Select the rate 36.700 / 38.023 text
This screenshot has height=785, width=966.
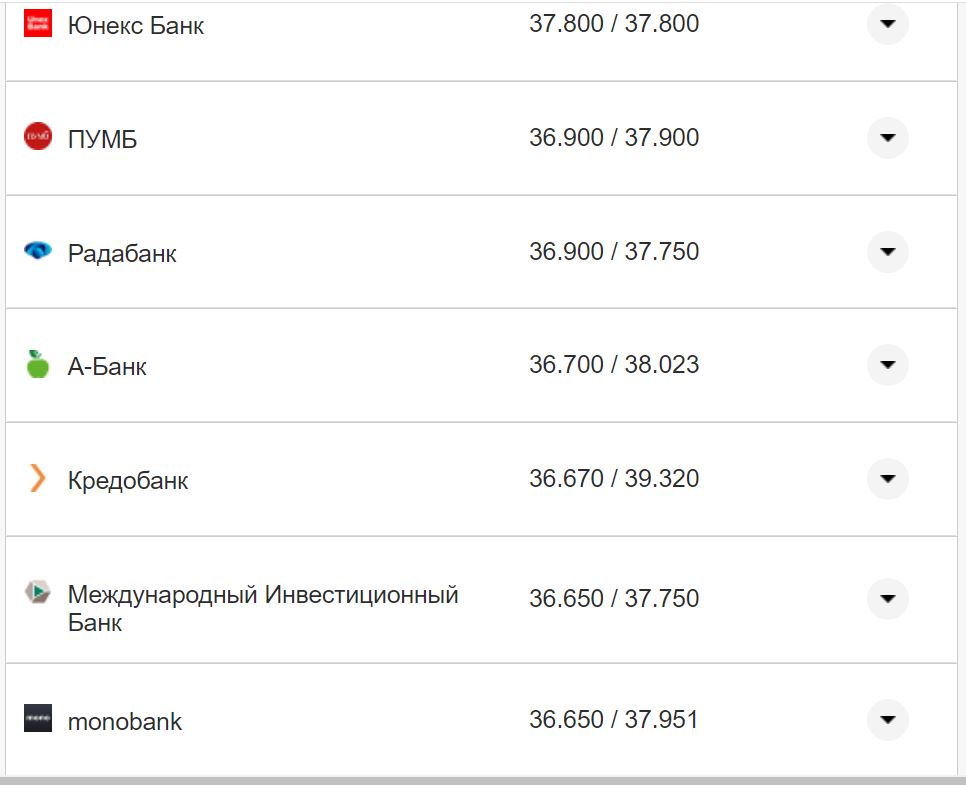point(614,365)
